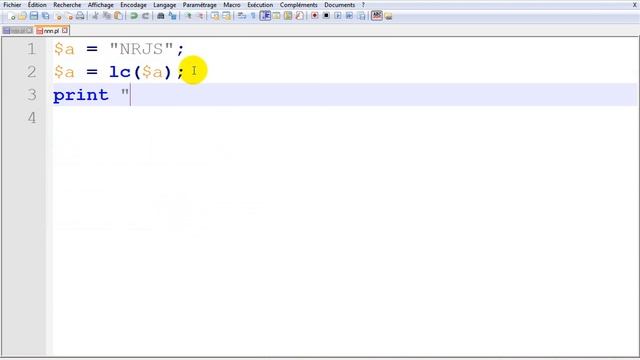
Task: Click the Run Macro Multiple Times icon
Action: click(349, 16)
